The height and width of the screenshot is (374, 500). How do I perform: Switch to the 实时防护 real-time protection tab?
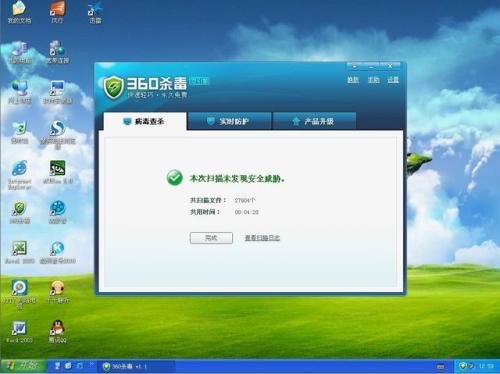230,121
